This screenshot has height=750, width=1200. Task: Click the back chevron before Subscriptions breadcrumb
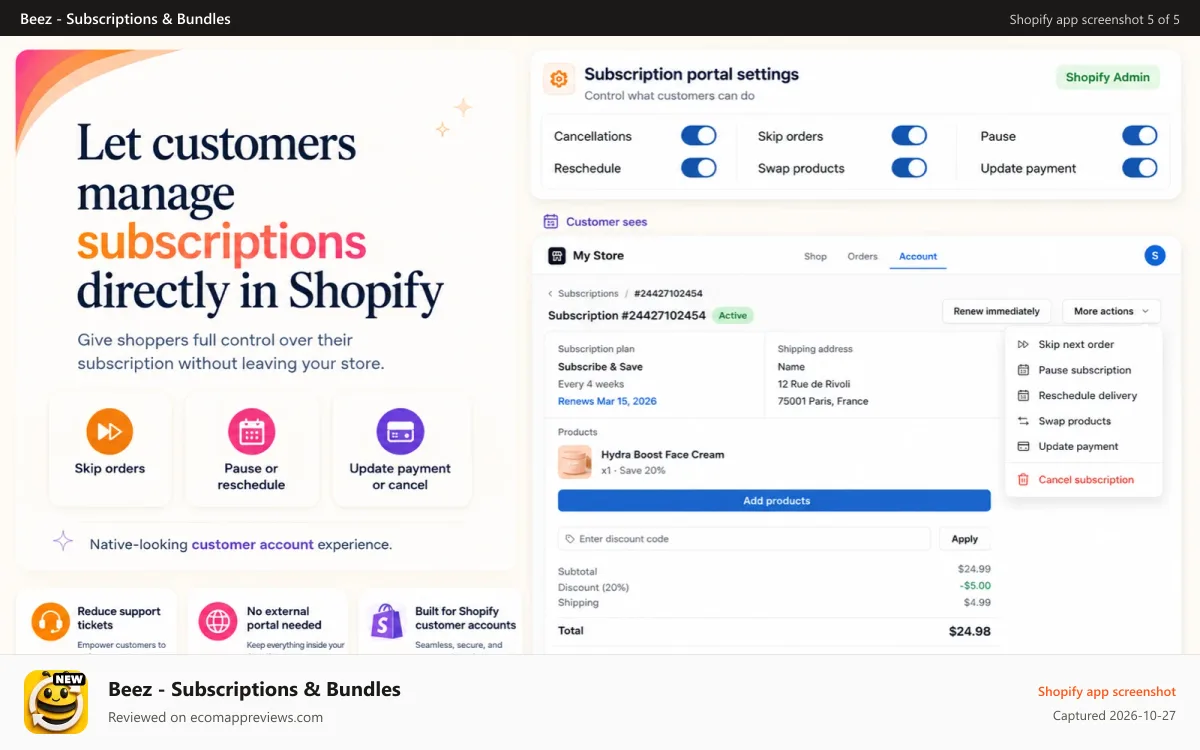coord(550,294)
